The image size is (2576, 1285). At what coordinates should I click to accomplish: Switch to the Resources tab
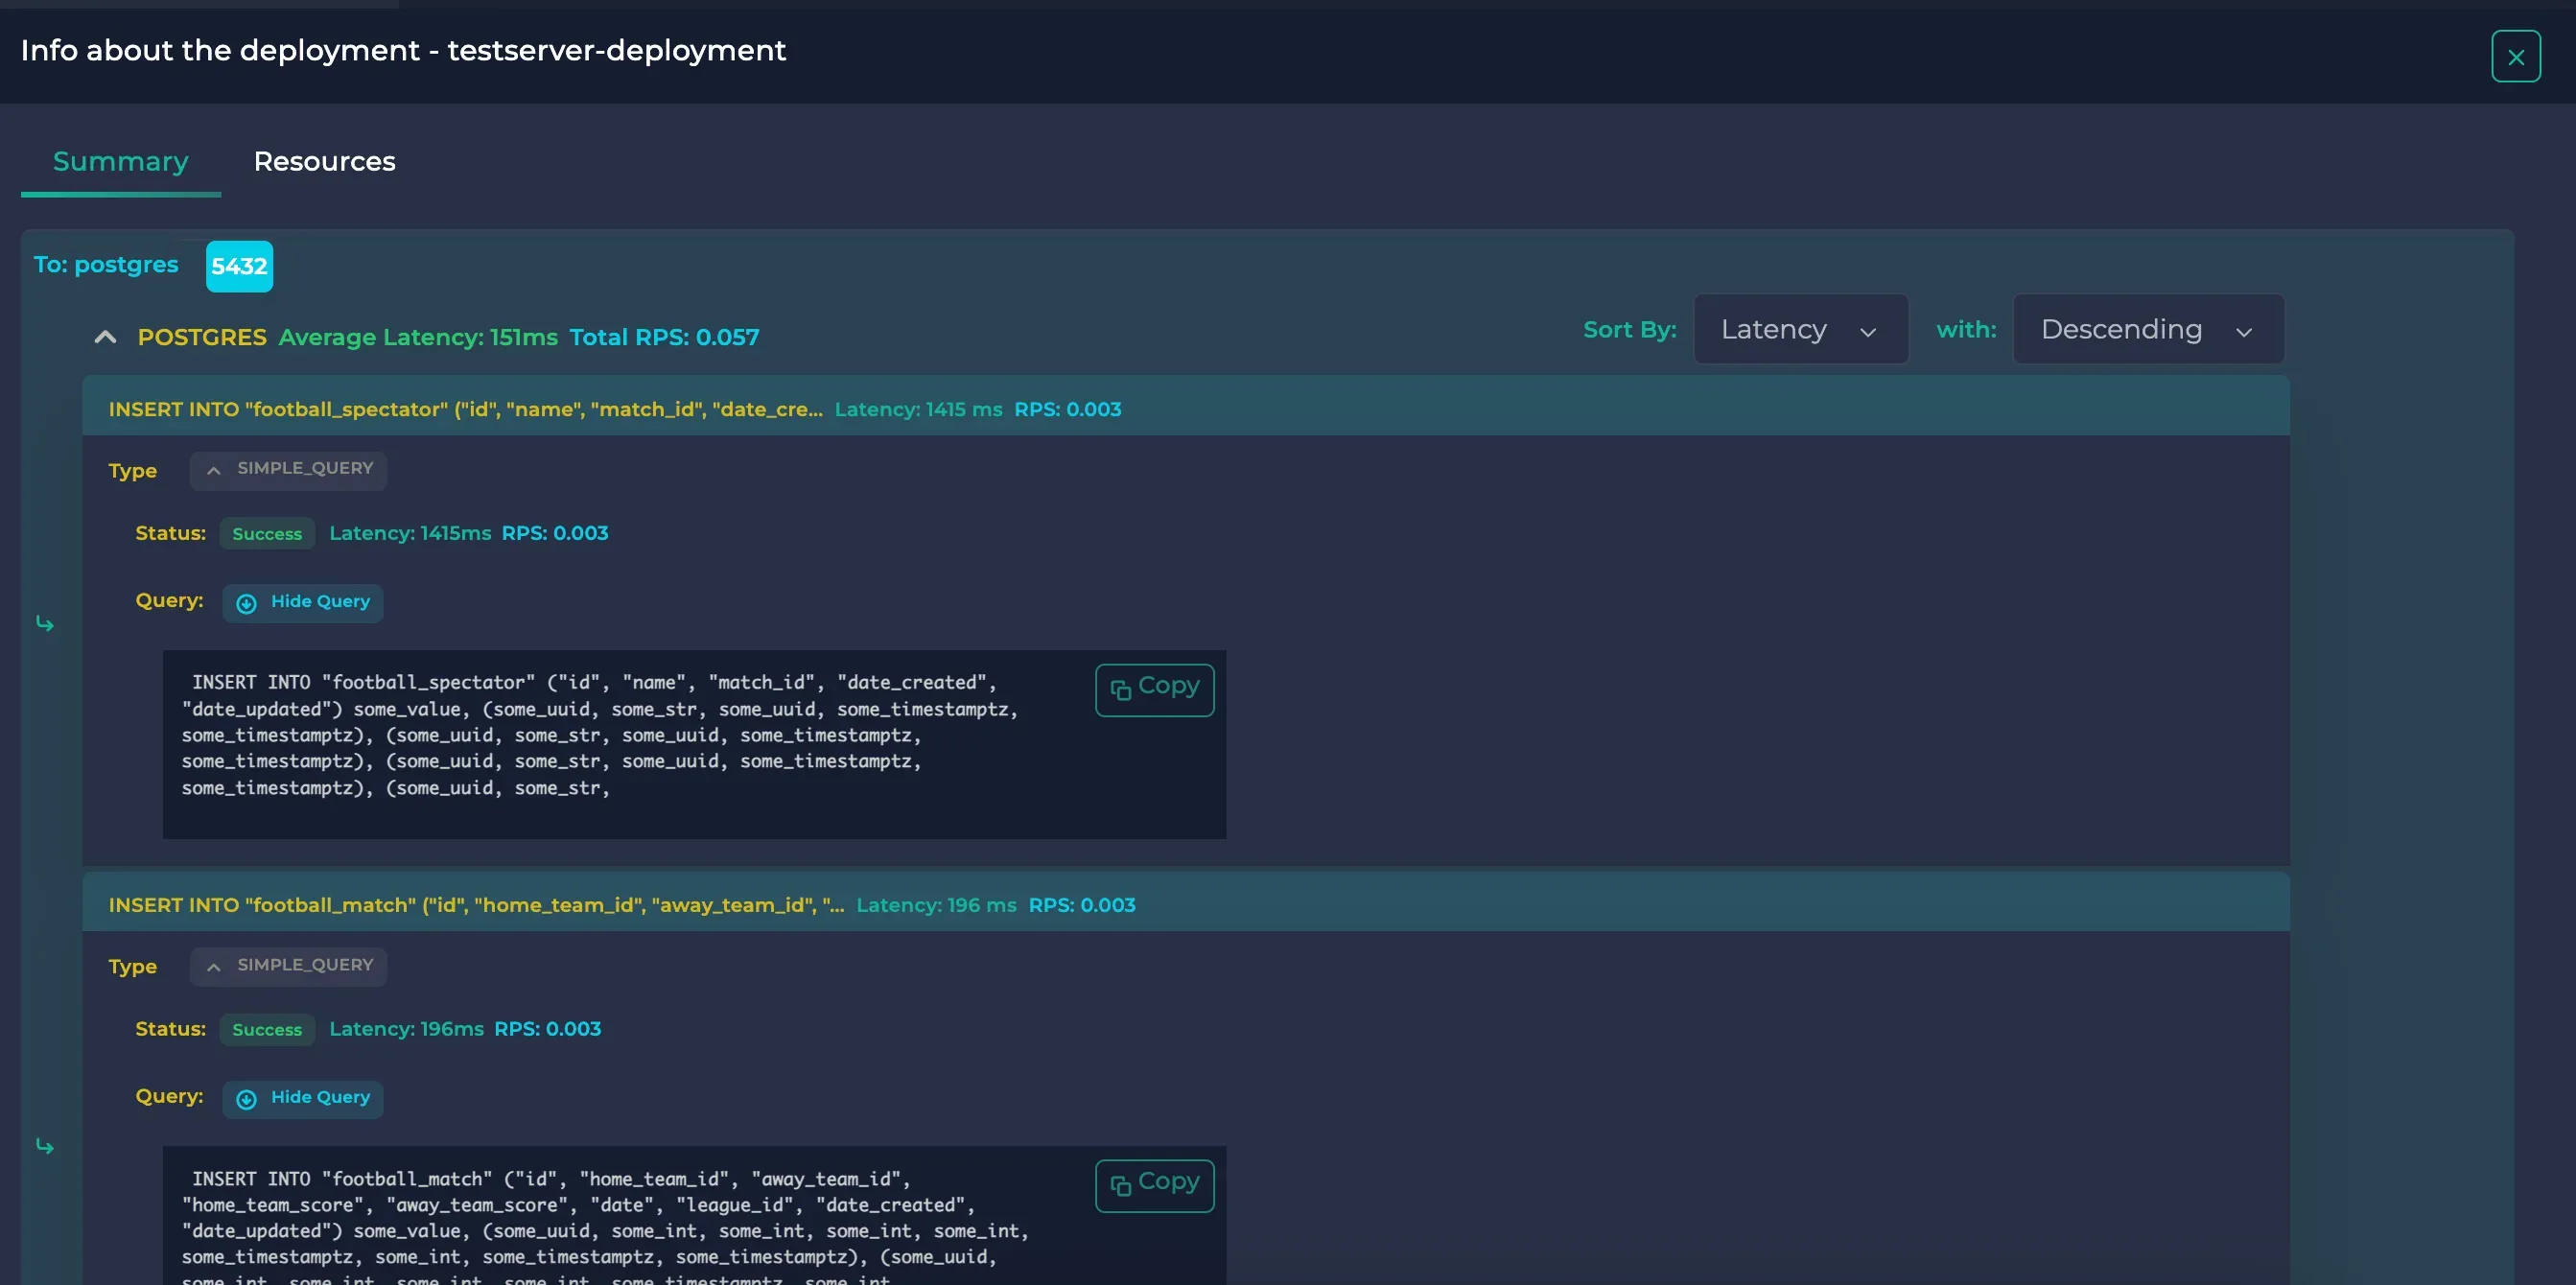(x=324, y=161)
